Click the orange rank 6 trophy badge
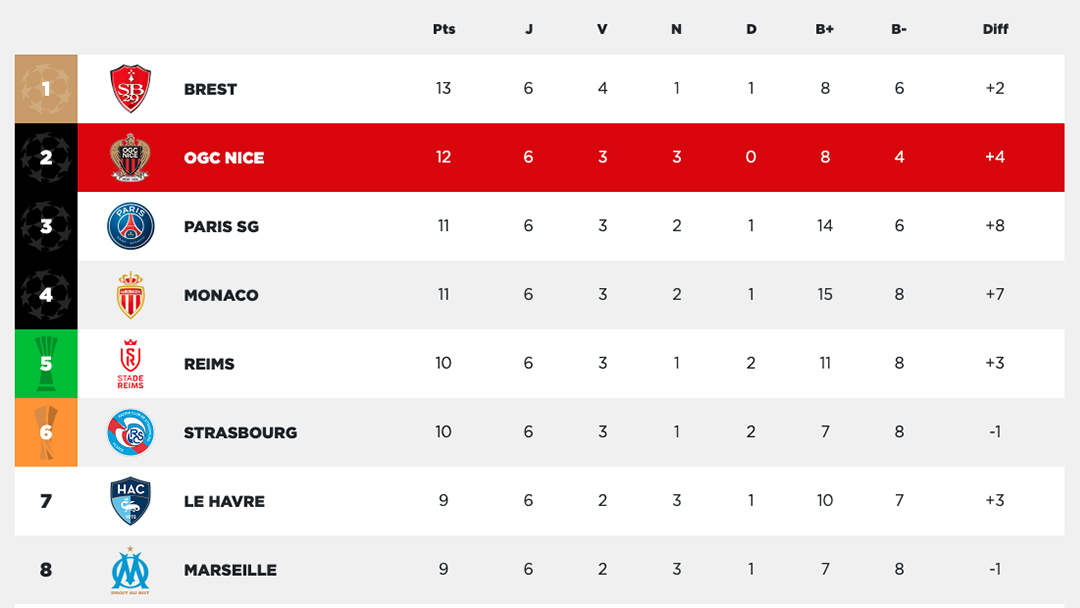The height and width of the screenshot is (608, 1080). tap(46, 432)
